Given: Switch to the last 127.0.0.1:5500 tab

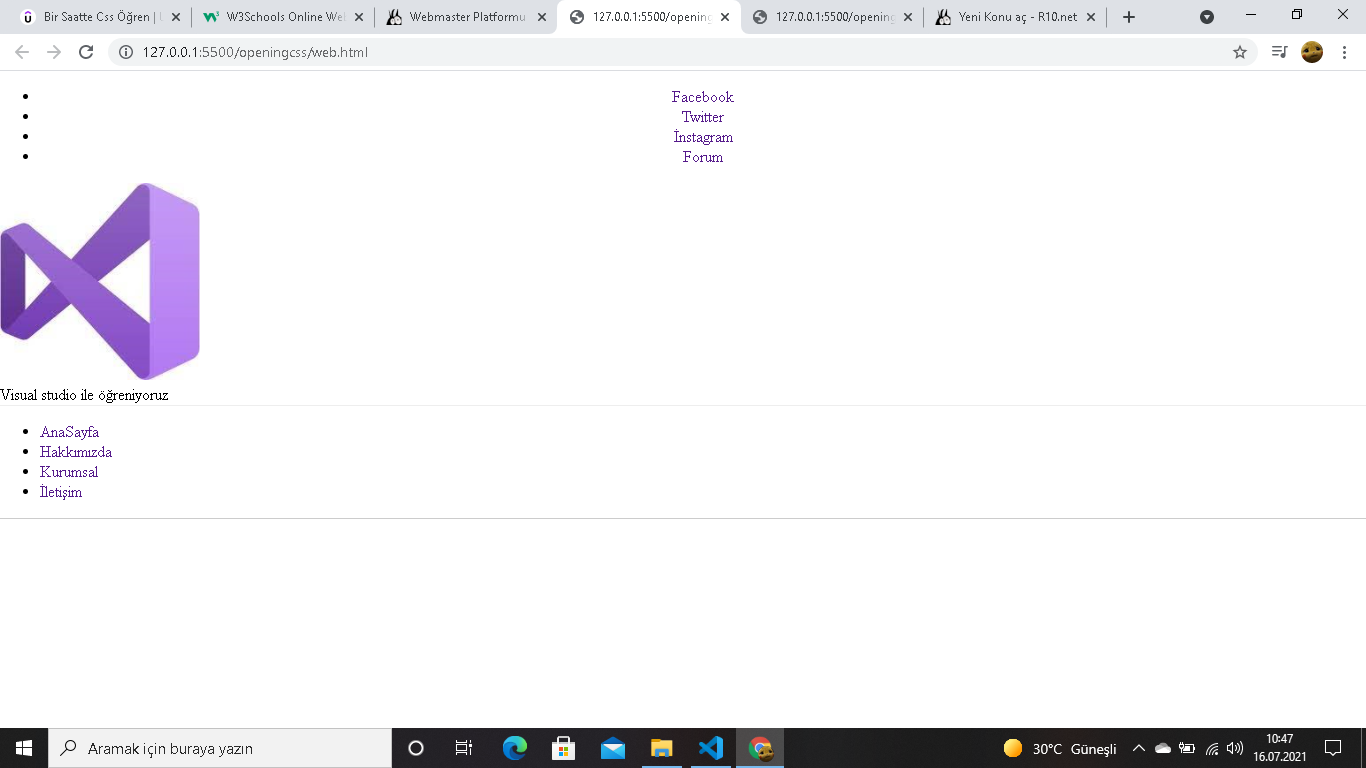Looking at the screenshot, I should pyautogui.click(x=832, y=17).
